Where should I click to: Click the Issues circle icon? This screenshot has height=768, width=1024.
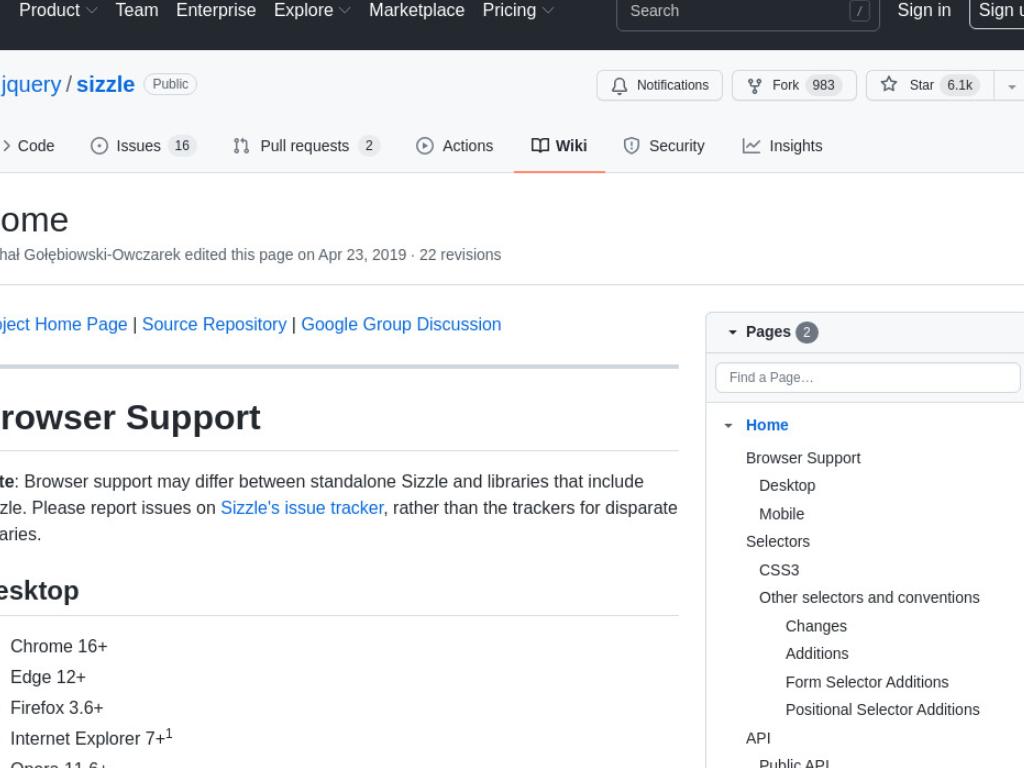pyautogui.click(x=99, y=146)
